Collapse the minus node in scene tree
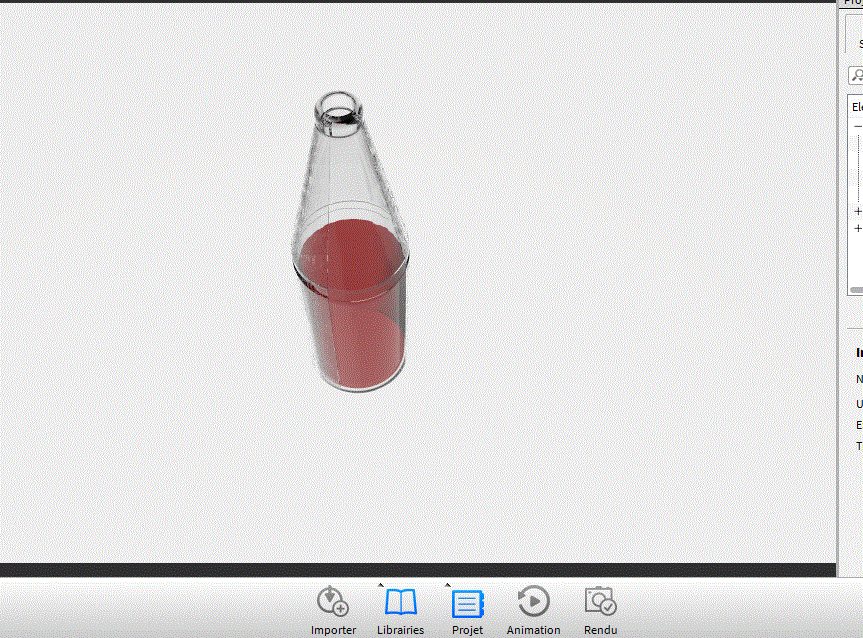 click(x=858, y=127)
